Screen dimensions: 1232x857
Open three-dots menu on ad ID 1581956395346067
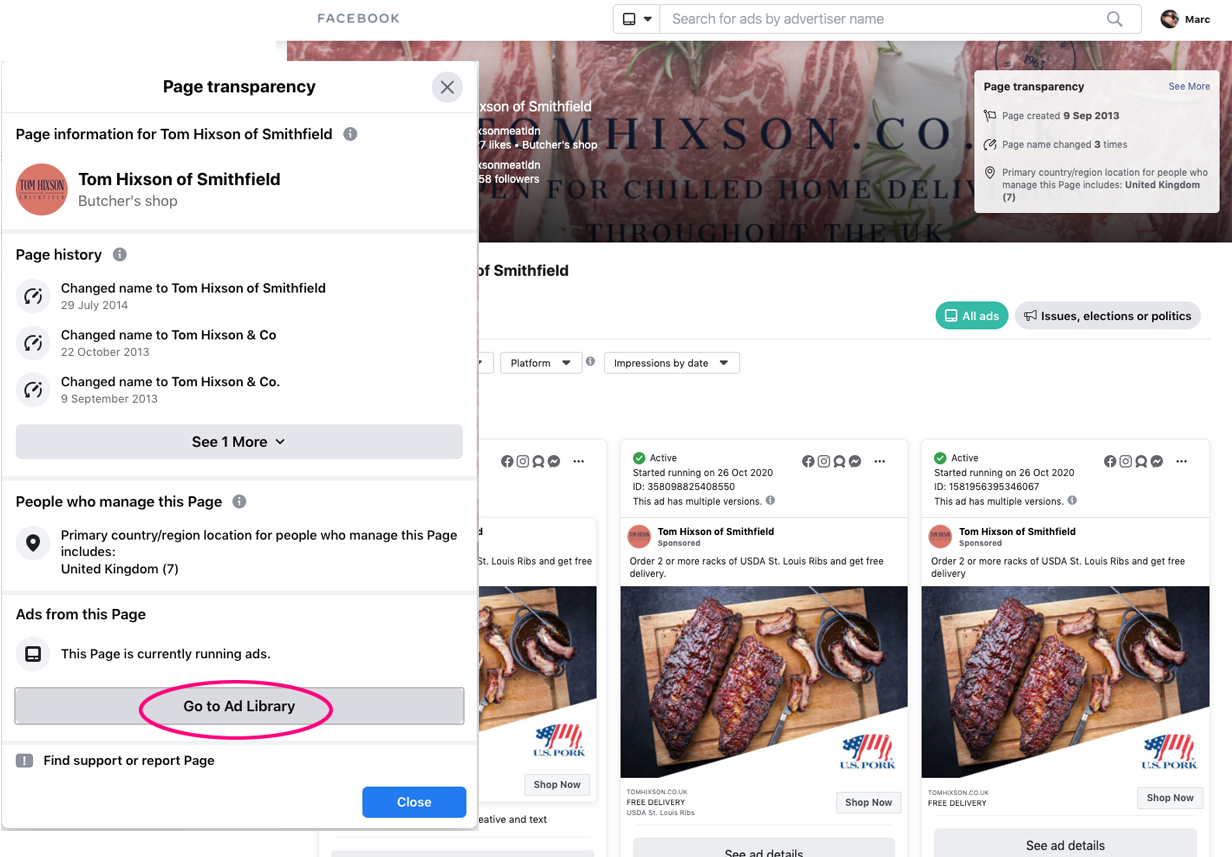point(1182,462)
